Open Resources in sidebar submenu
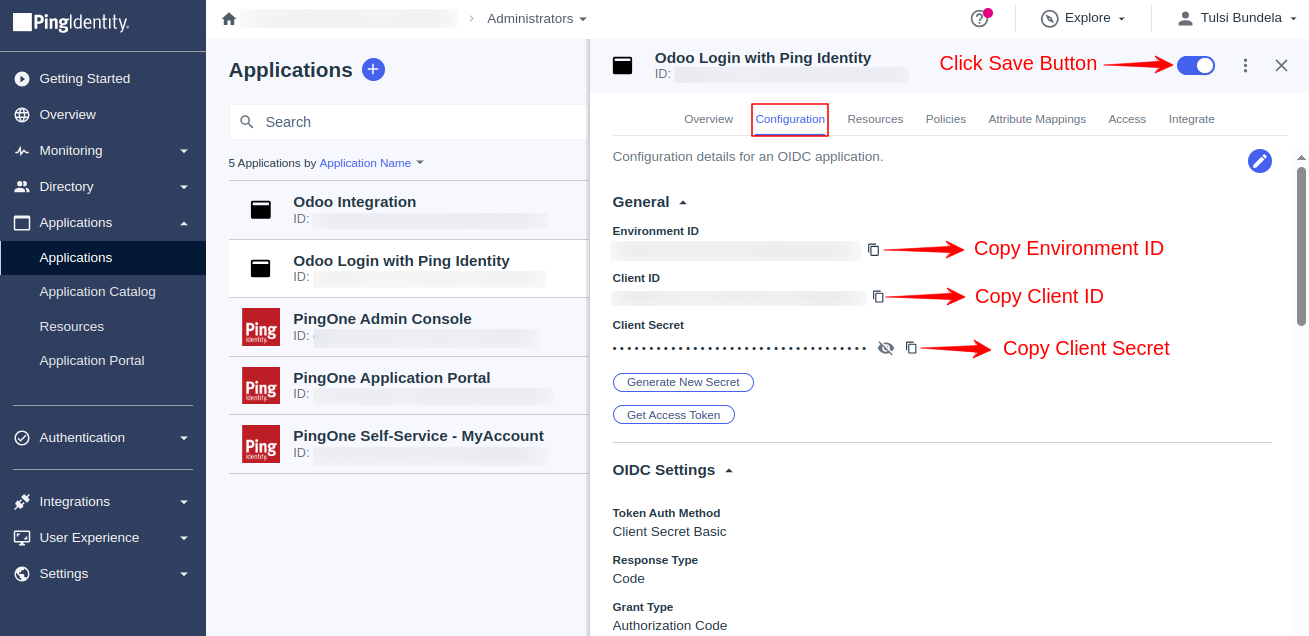Viewport: 1309px width, 636px height. (x=72, y=327)
